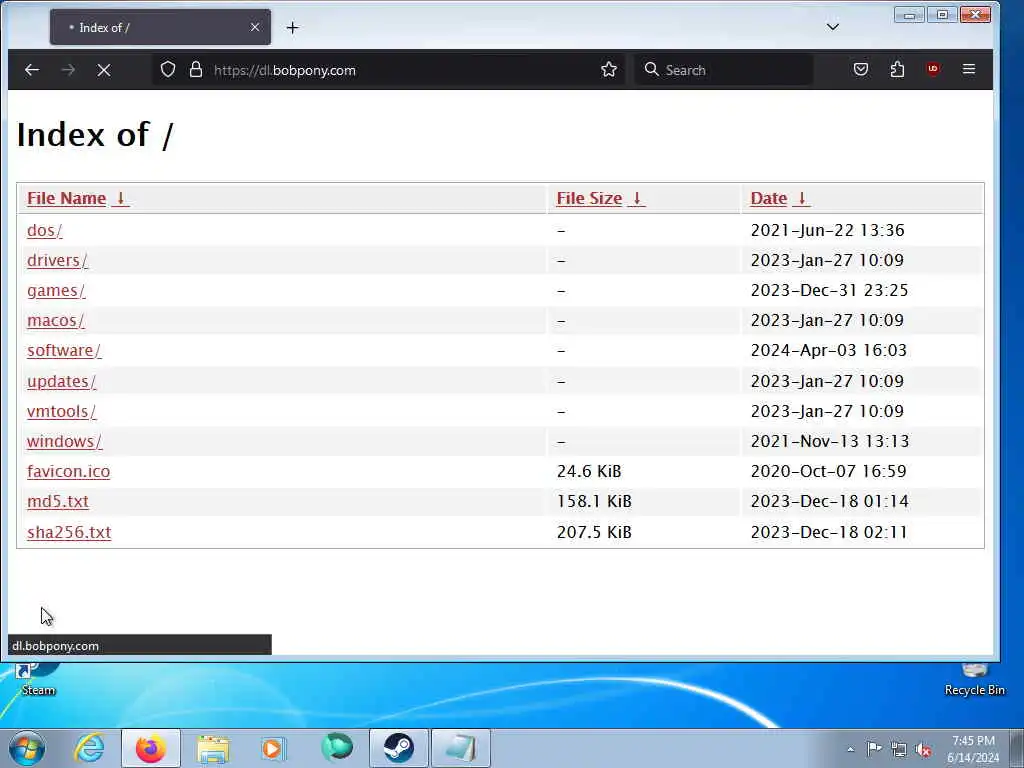Open the clock showing 7:45 PM
This screenshot has width=1024, height=768.
pos(973,749)
